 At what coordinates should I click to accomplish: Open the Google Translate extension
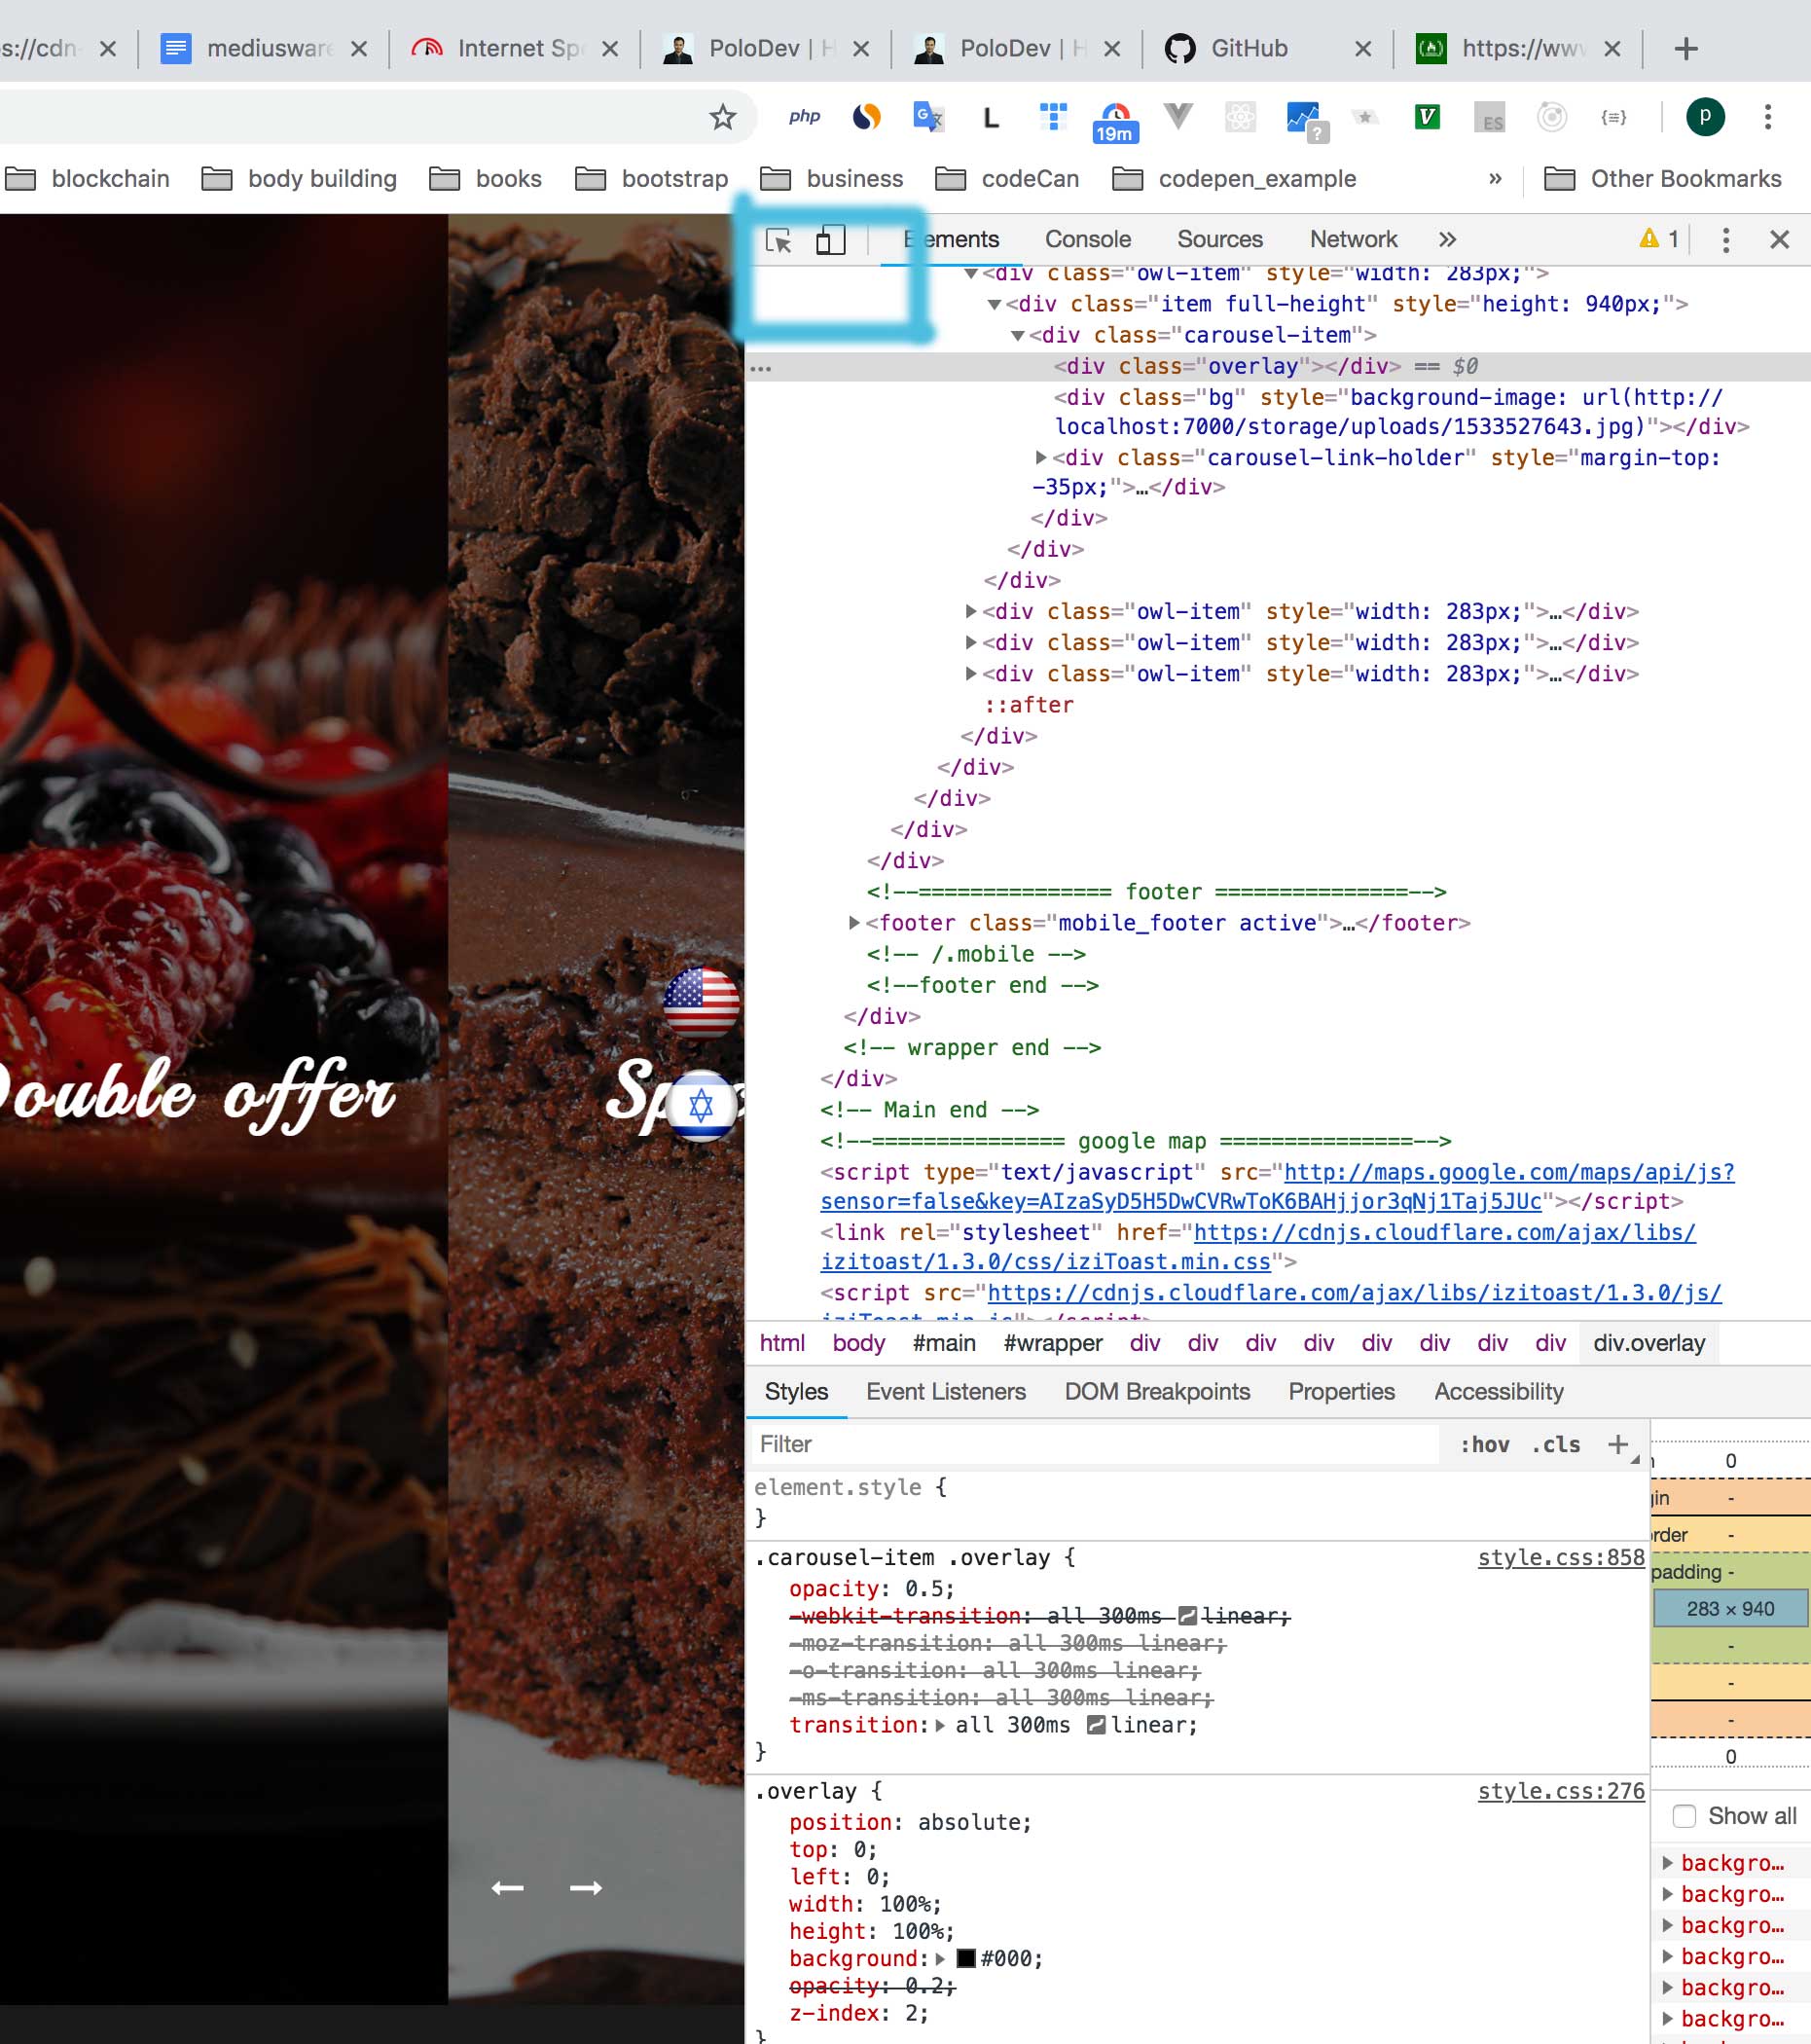pyautogui.click(x=928, y=116)
